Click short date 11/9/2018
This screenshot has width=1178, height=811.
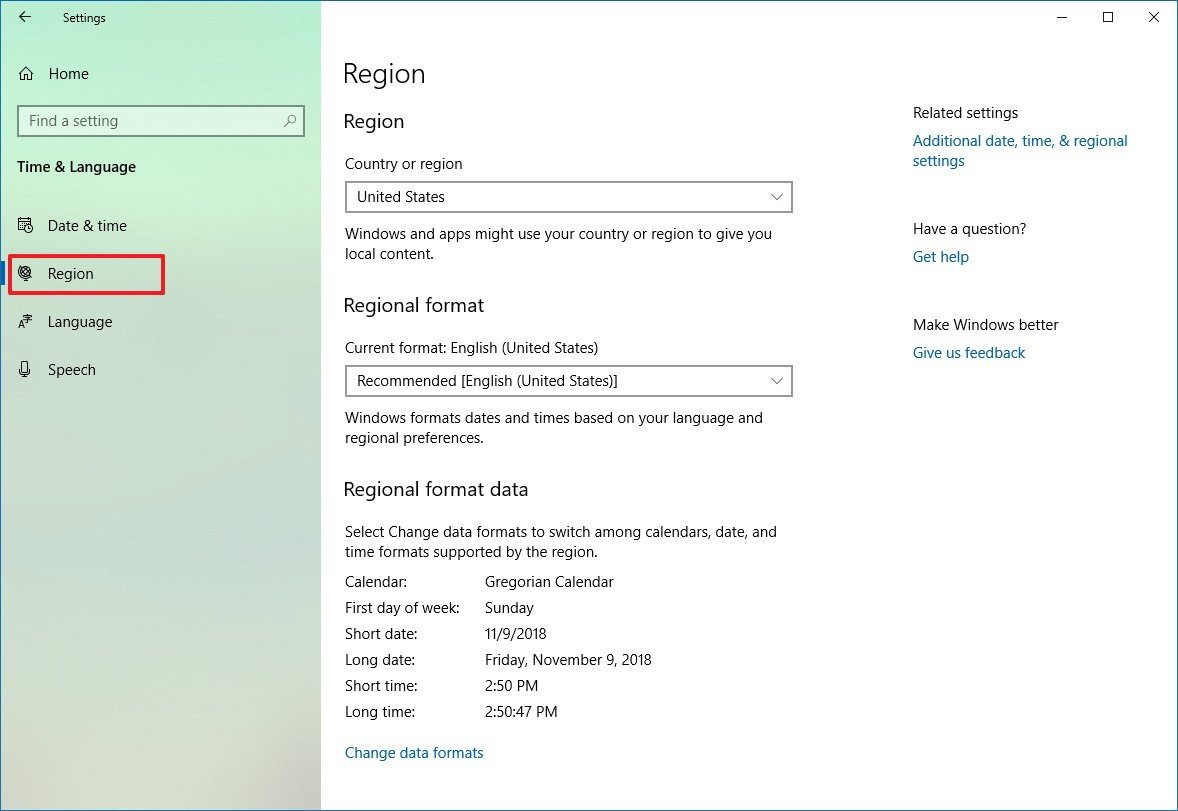[x=515, y=634]
